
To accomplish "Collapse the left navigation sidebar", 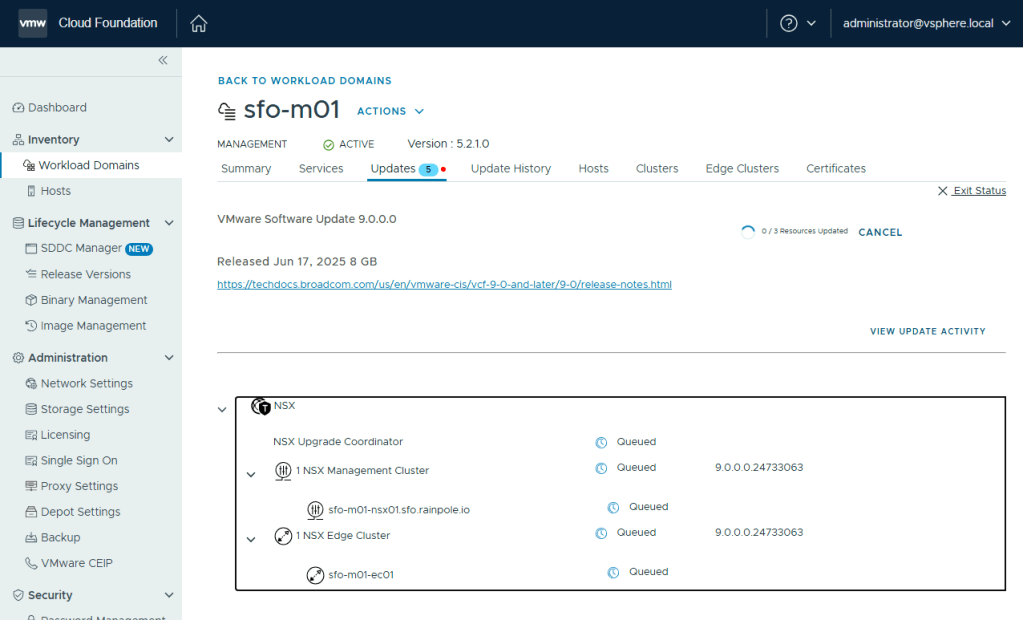I will pos(163,61).
